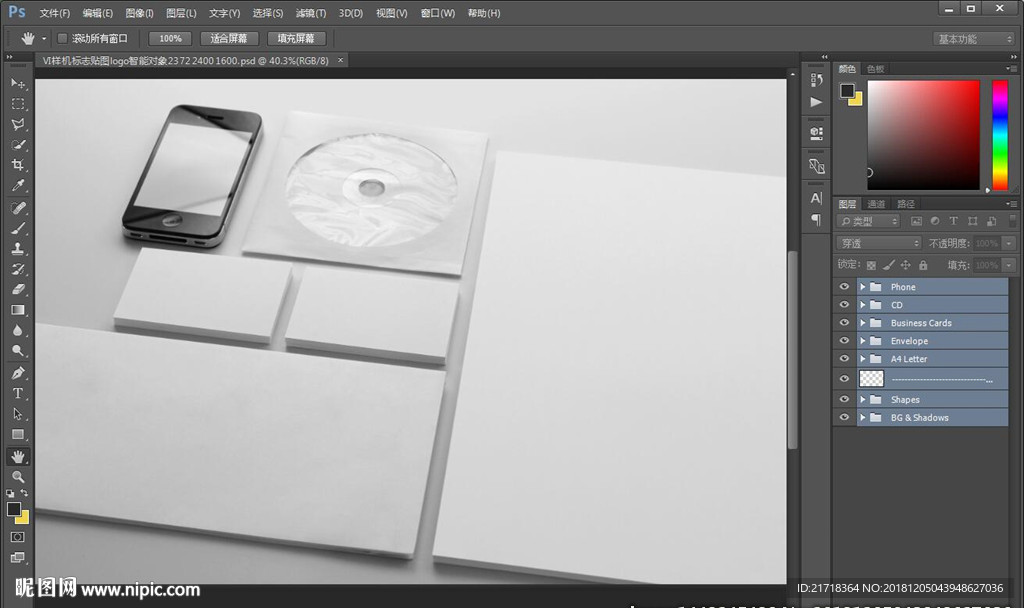Toggle visibility of the Shapes group
Screen dimensions: 1024x608
844,400
